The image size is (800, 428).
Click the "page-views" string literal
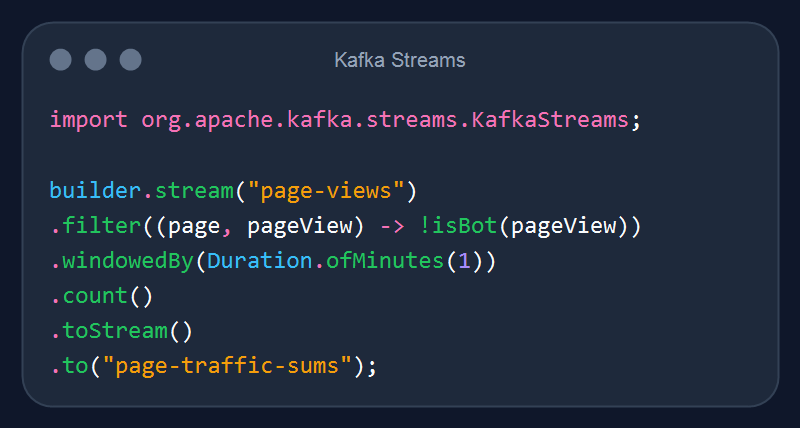point(326,191)
